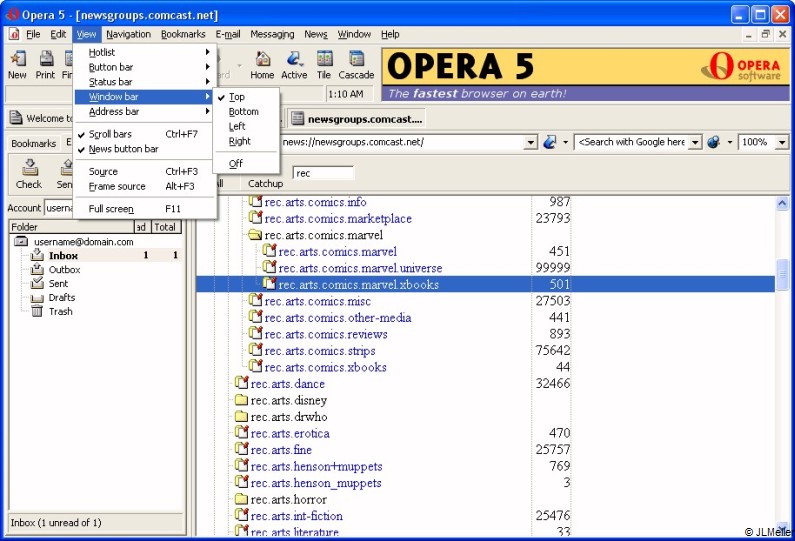
Task: Click the globe icon beside search field
Action: point(713,142)
